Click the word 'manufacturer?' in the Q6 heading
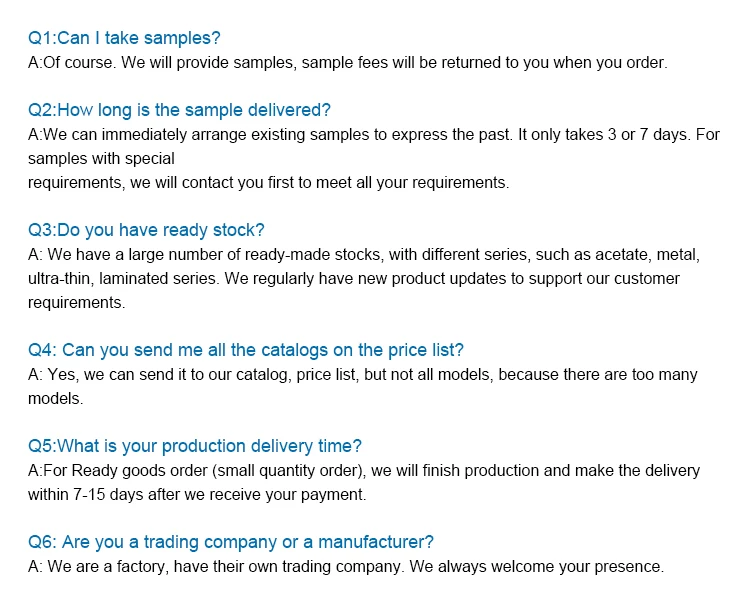This screenshot has width=750, height=609. 376,542
